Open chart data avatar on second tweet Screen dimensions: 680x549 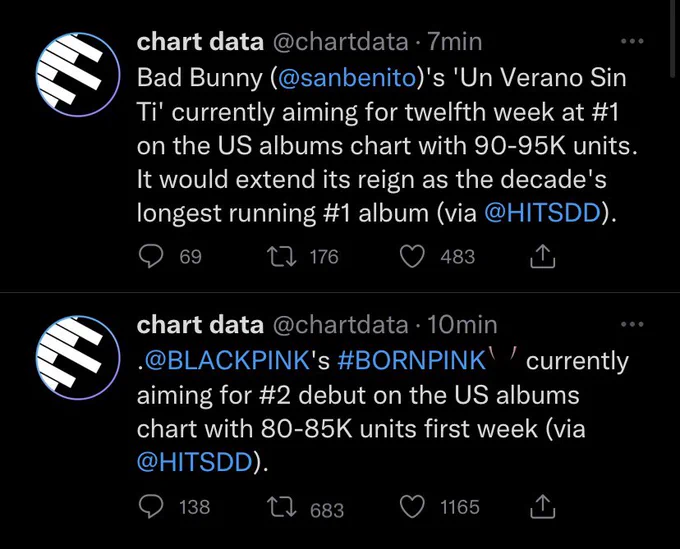coord(78,357)
